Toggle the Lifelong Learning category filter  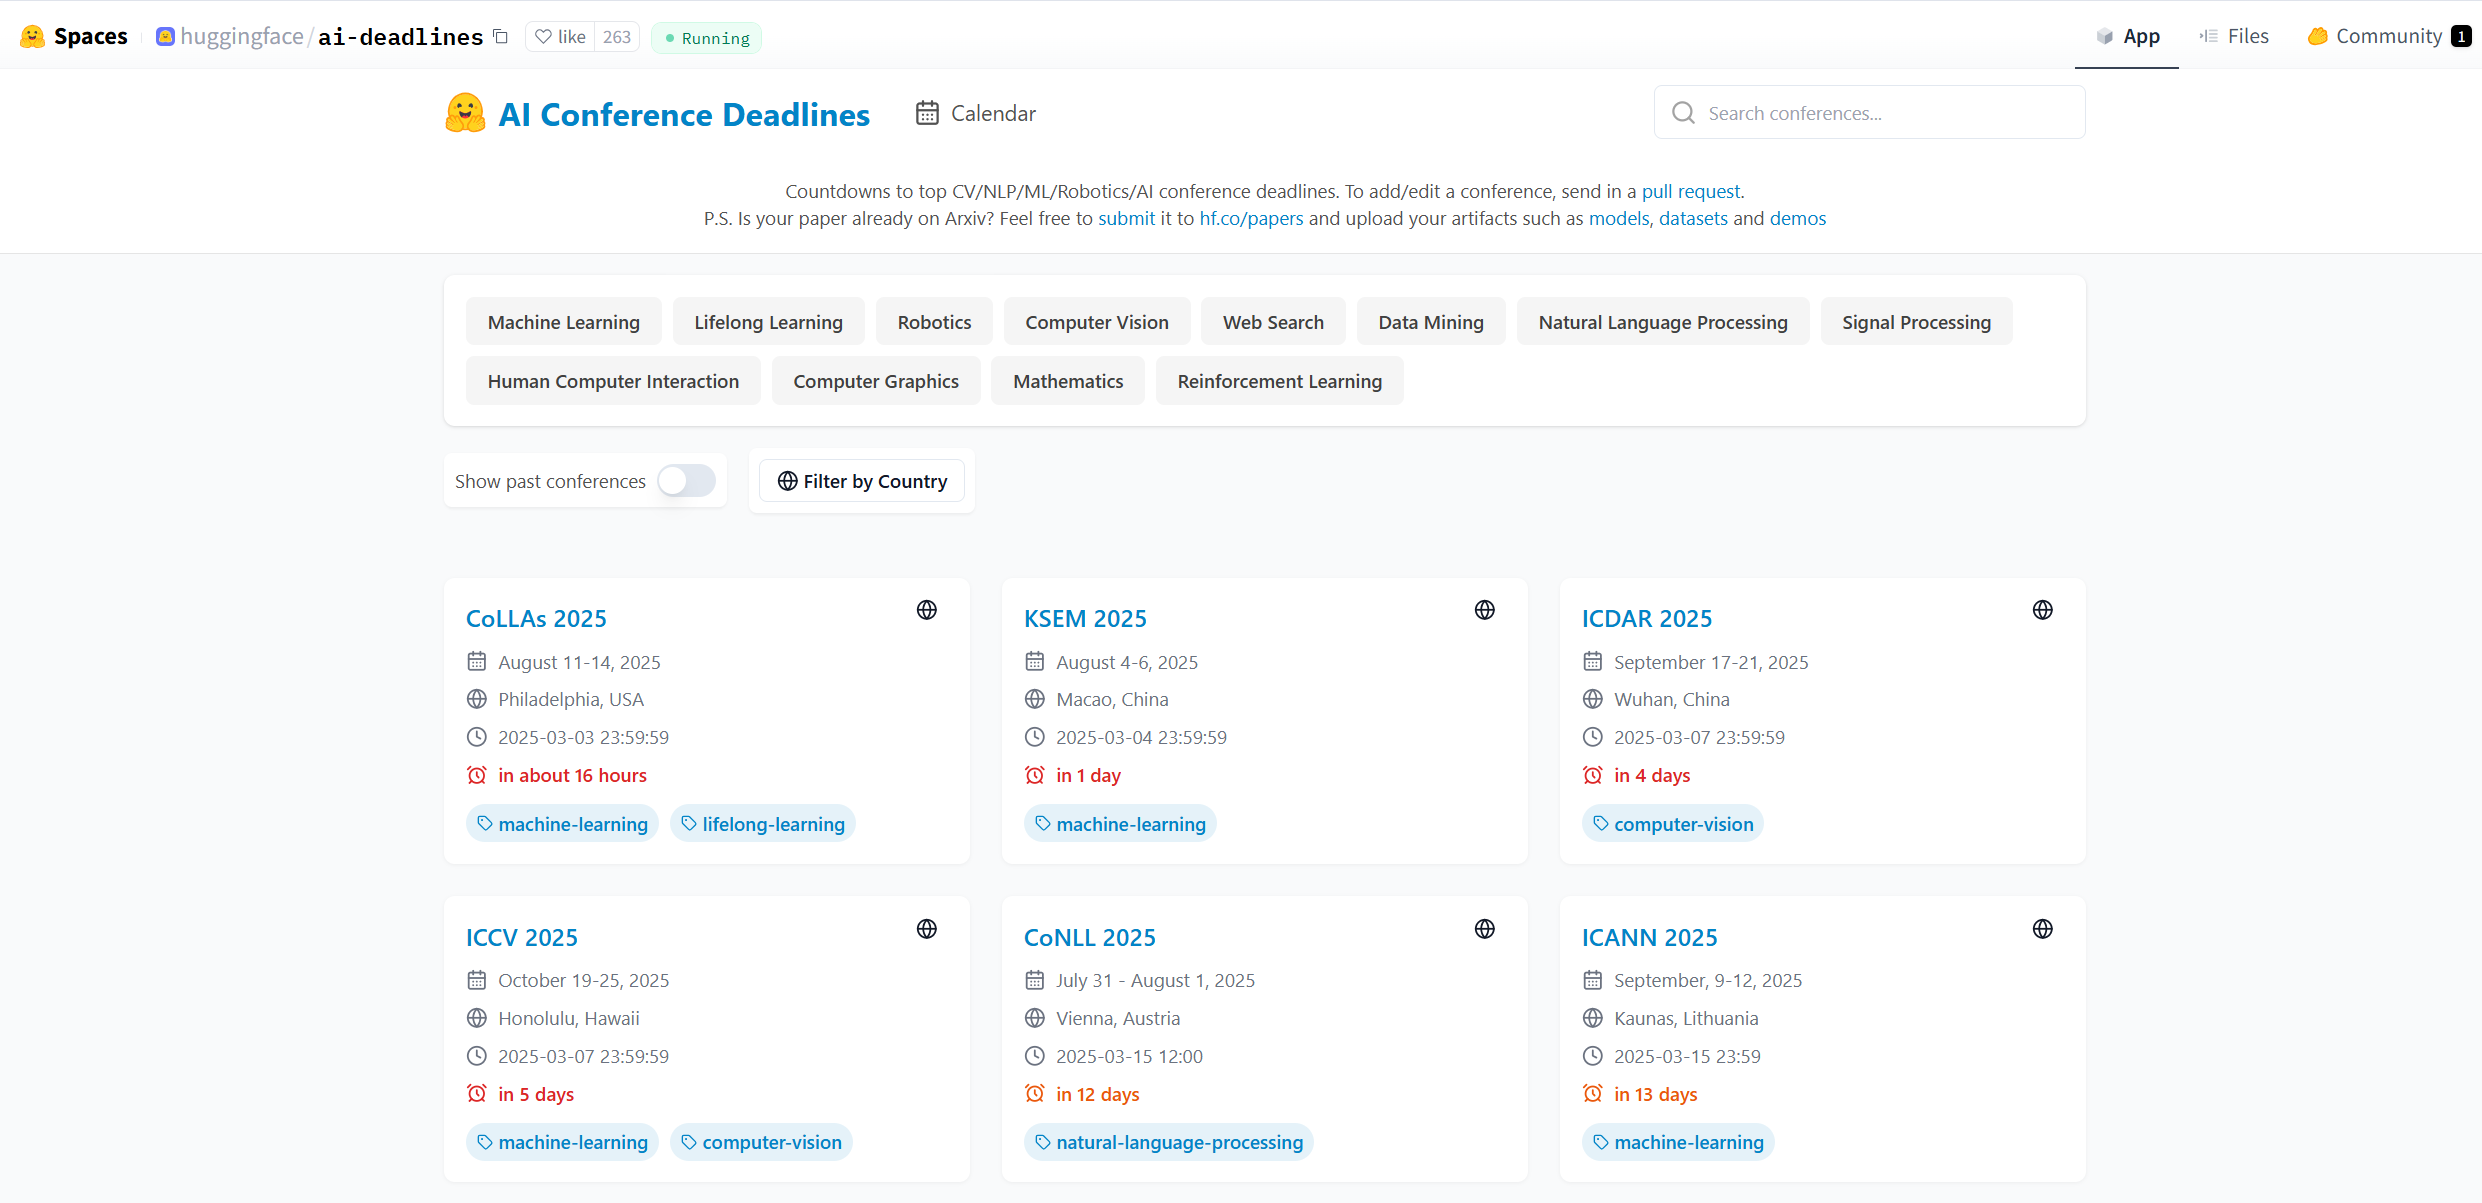tap(769, 322)
